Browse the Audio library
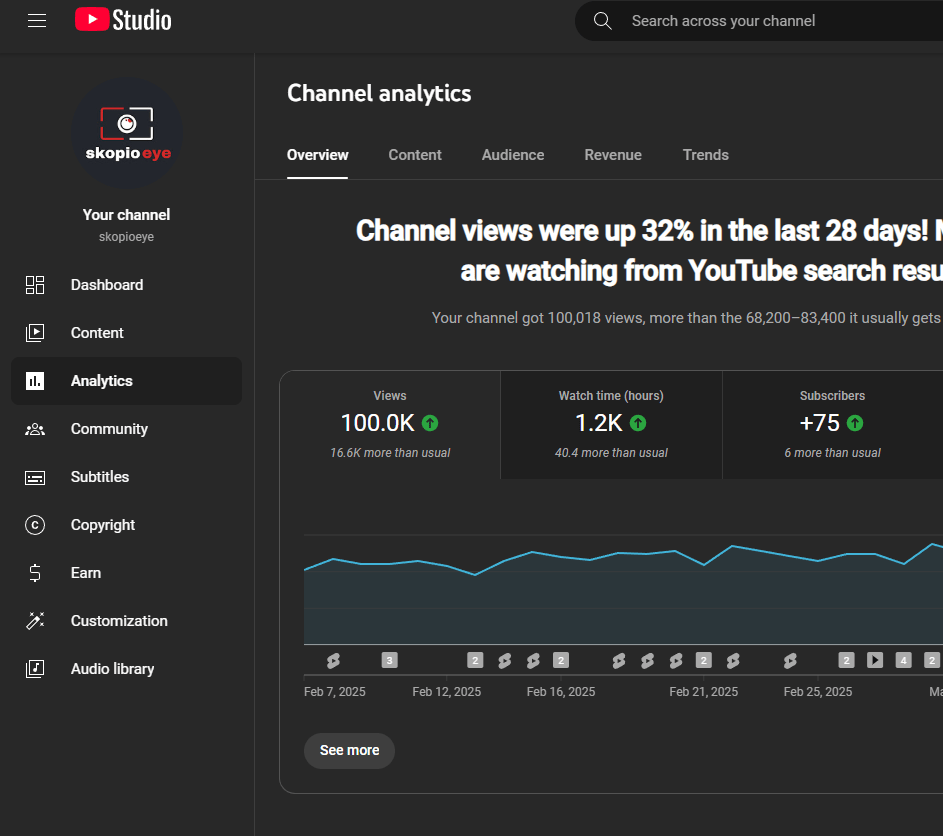This screenshot has width=943, height=836. click(112, 669)
